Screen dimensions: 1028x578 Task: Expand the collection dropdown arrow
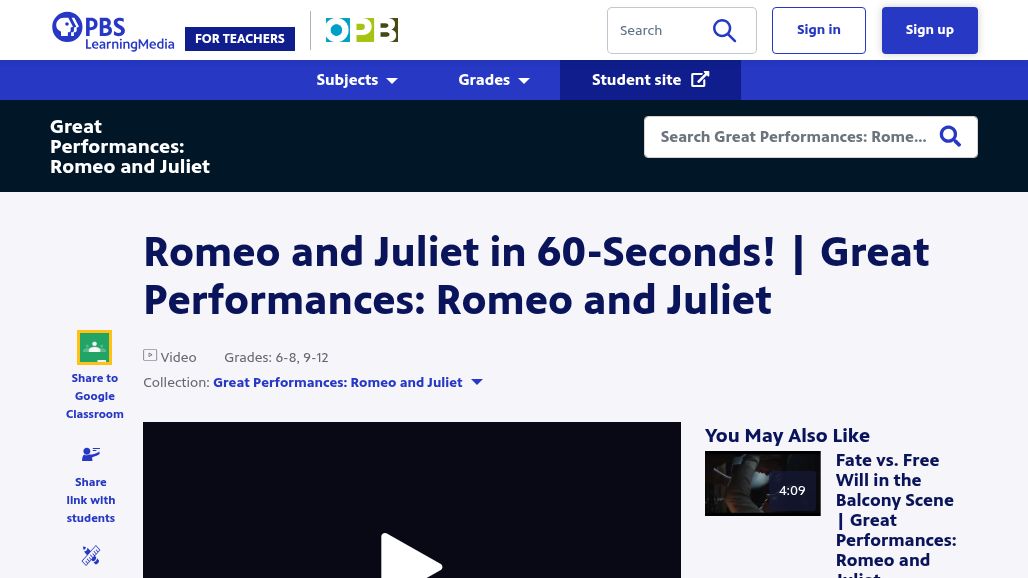(477, 382)
